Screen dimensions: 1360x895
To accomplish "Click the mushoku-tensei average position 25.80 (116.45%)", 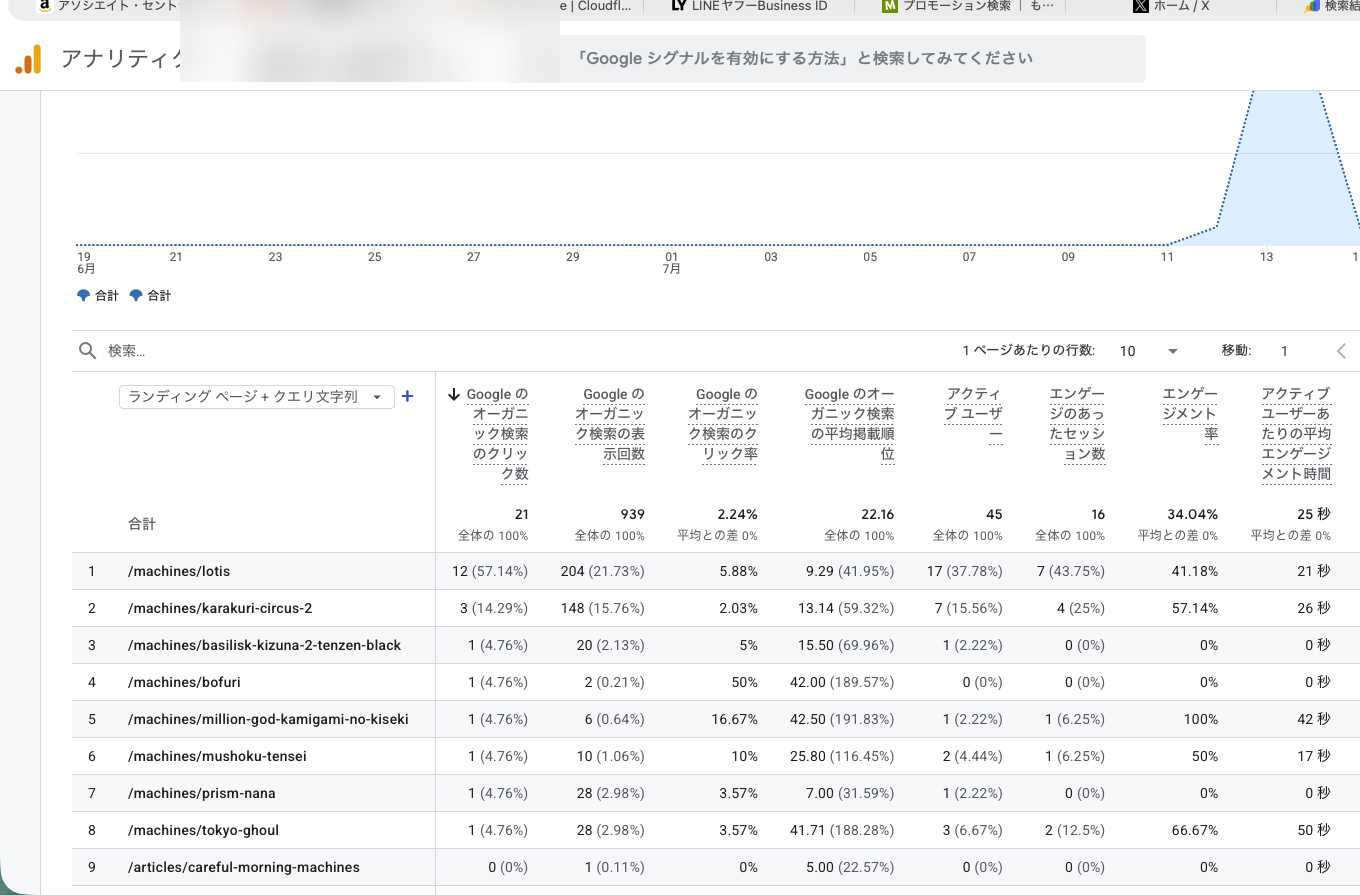I will pyautogui.click(x=842, y=756).
